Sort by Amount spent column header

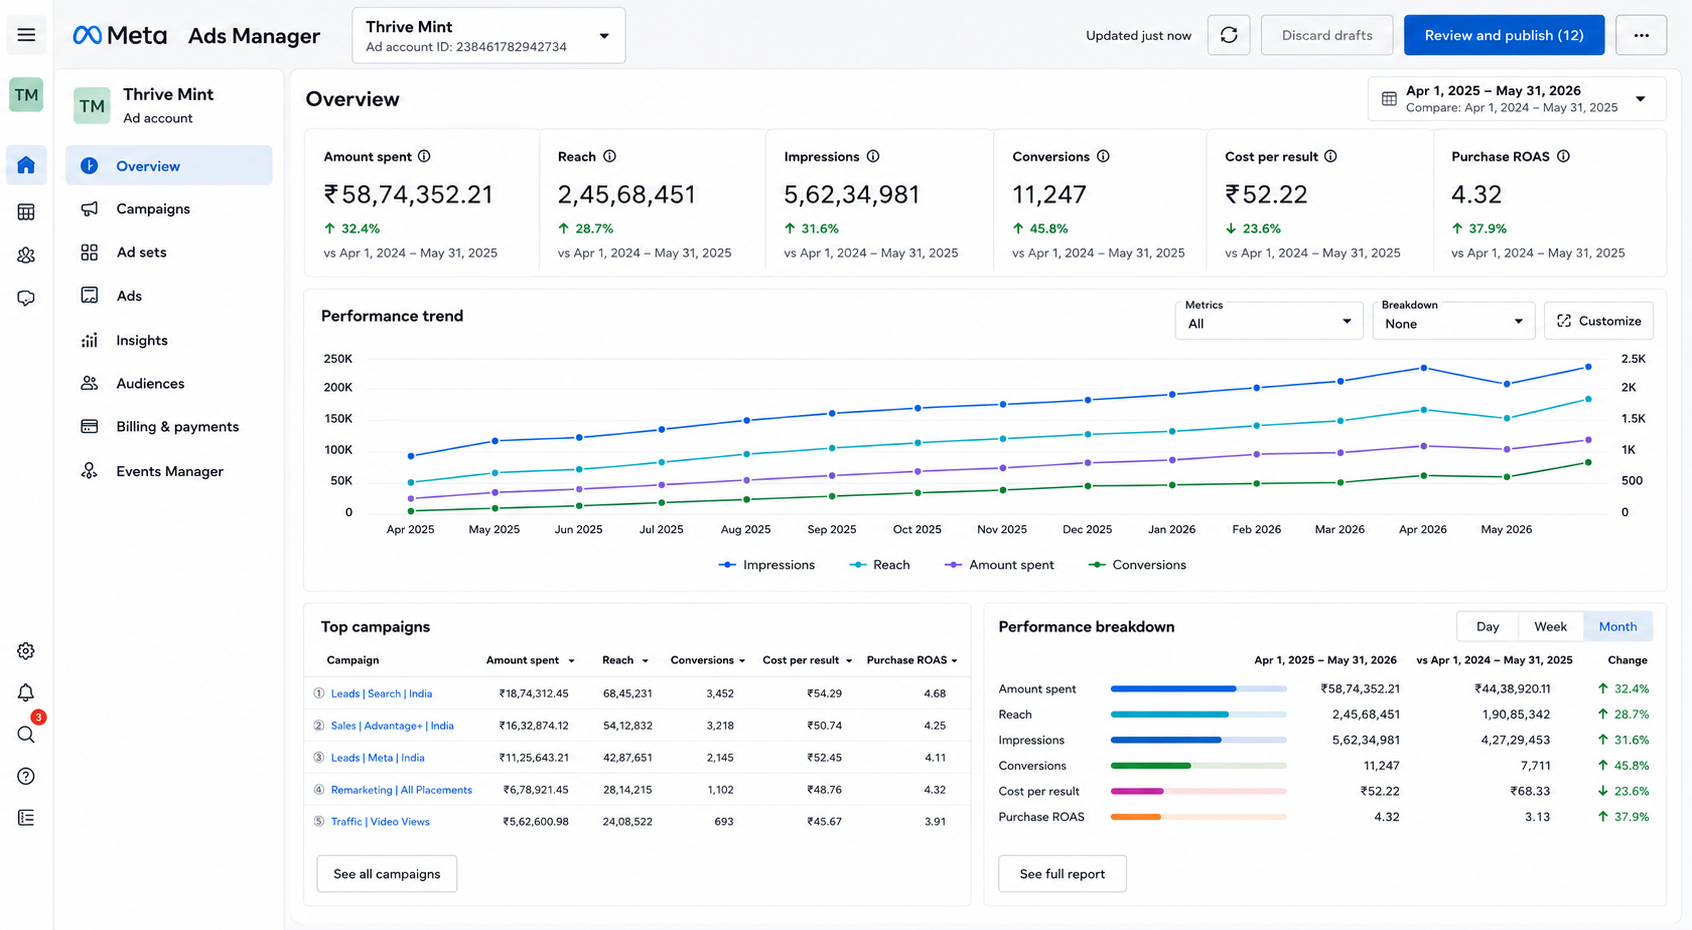click(x=530, y=660)
